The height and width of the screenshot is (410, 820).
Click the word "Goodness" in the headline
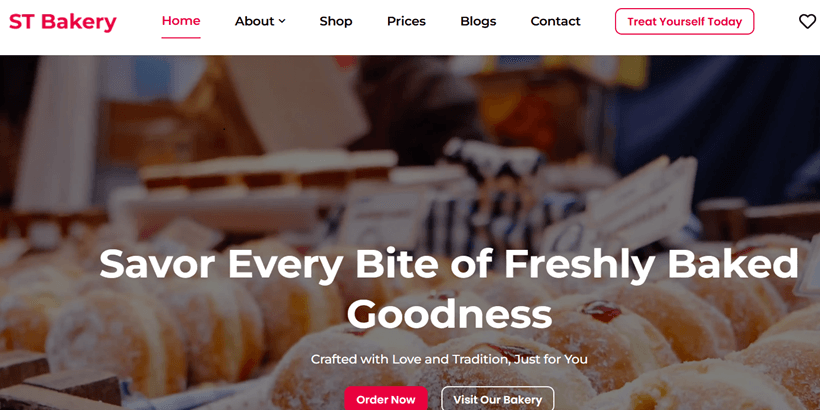click(x=449, y=314)
